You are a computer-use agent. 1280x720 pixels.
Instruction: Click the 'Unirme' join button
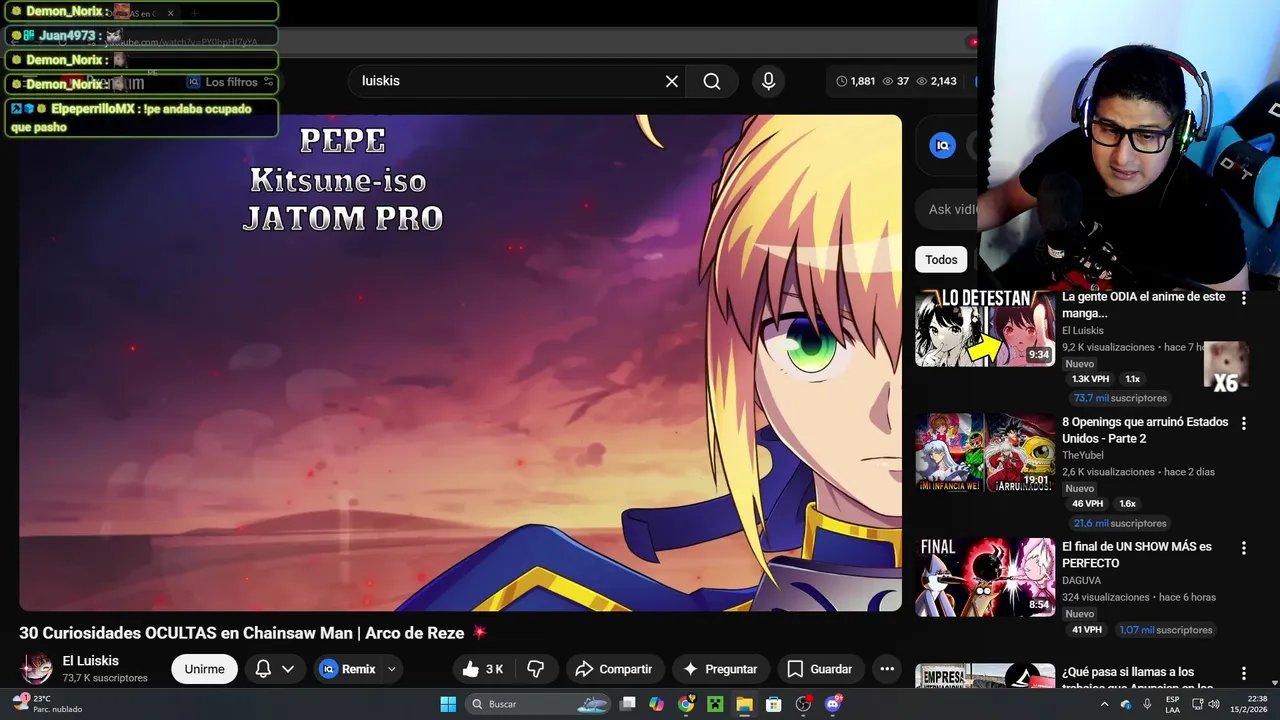[204, 669]
